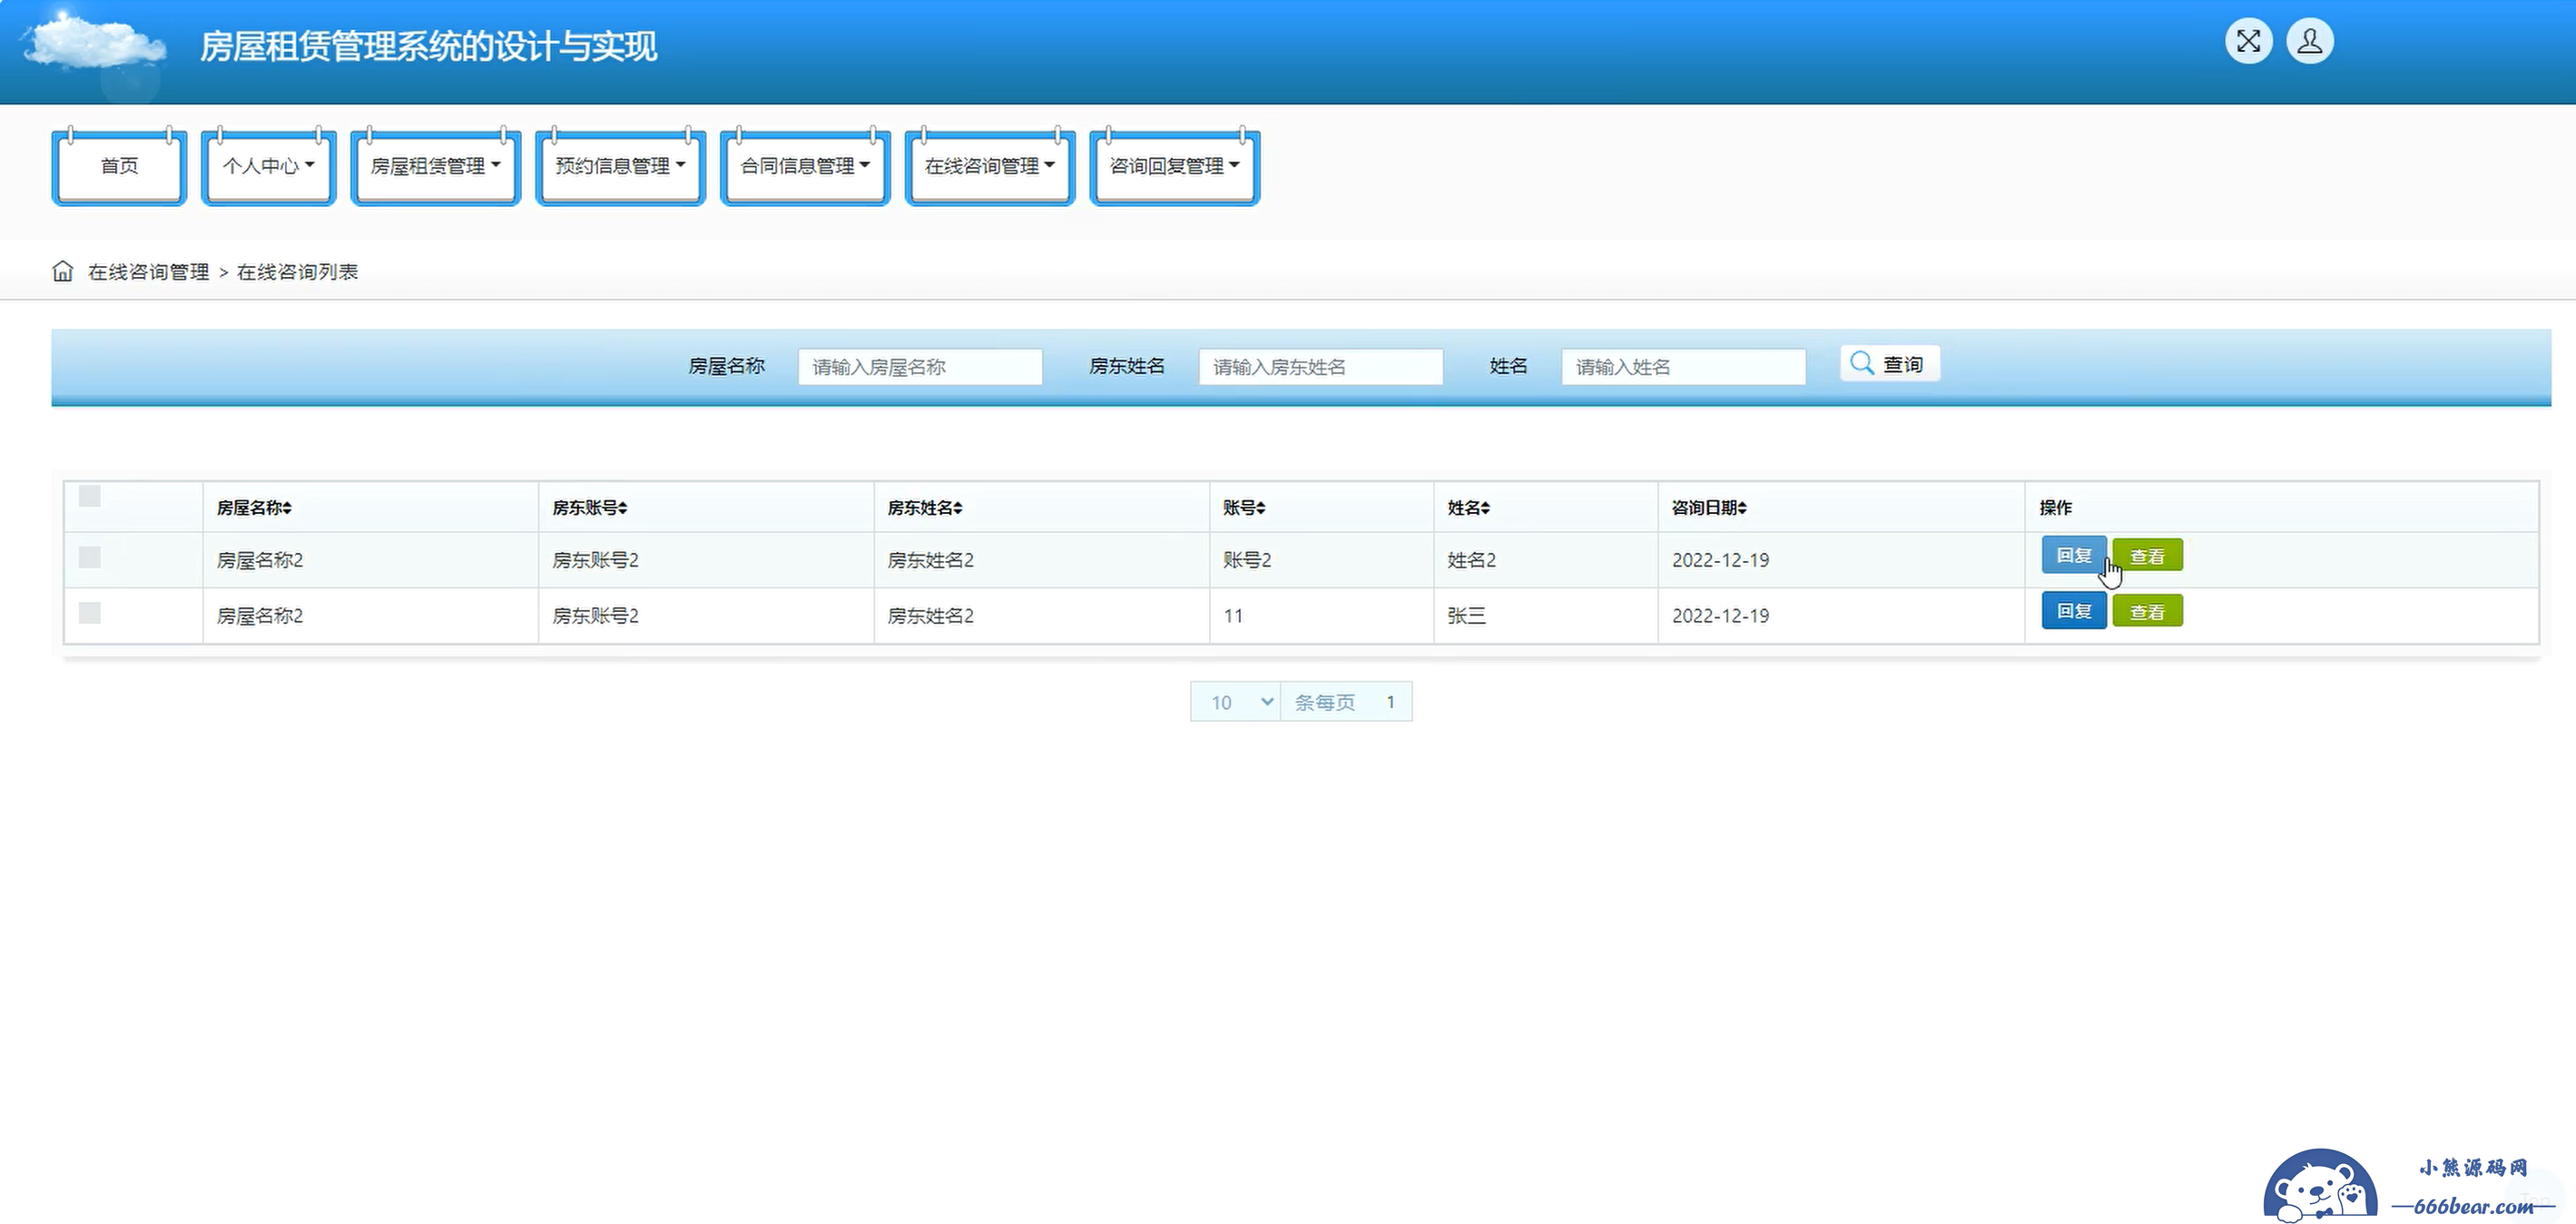Expand the 咨询回复管理 dropdown menu

pos(1174,166)
